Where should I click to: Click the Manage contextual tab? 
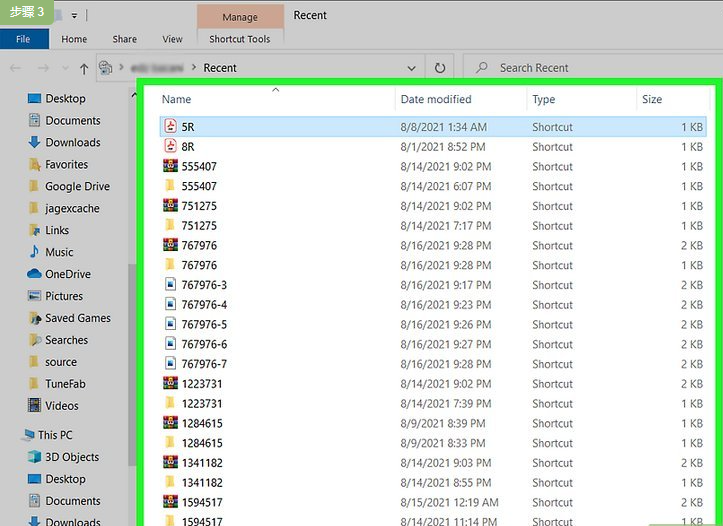click(x=240, y=17)
